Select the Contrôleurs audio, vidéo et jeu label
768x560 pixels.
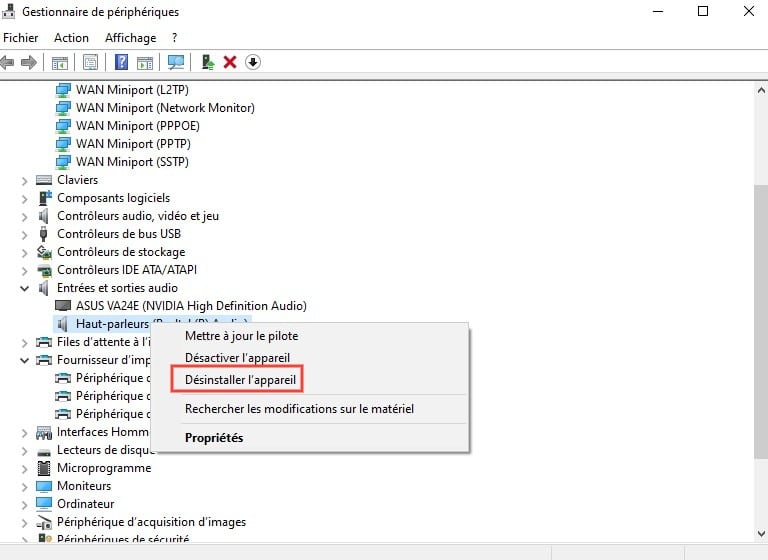point(138,216)
